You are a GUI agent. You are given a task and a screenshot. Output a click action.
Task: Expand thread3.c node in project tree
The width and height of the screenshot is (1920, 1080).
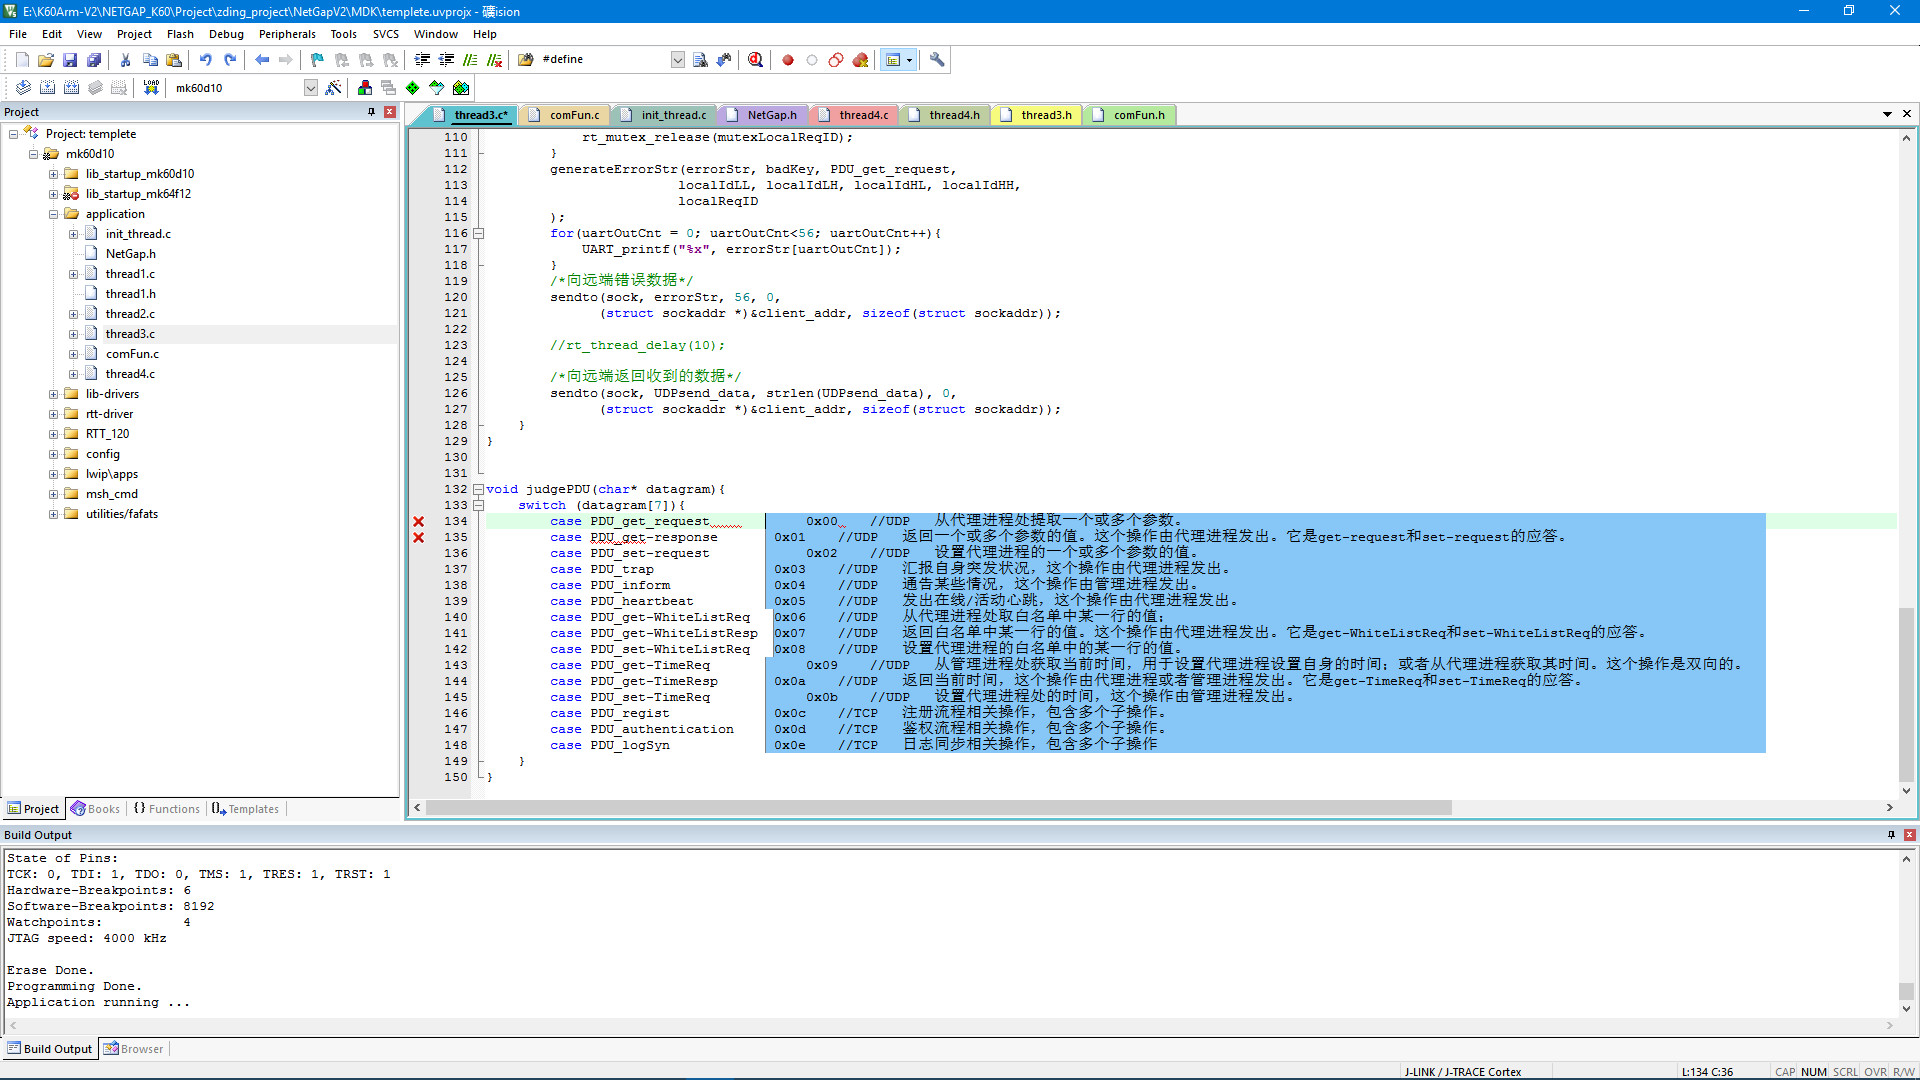(74, 334)
